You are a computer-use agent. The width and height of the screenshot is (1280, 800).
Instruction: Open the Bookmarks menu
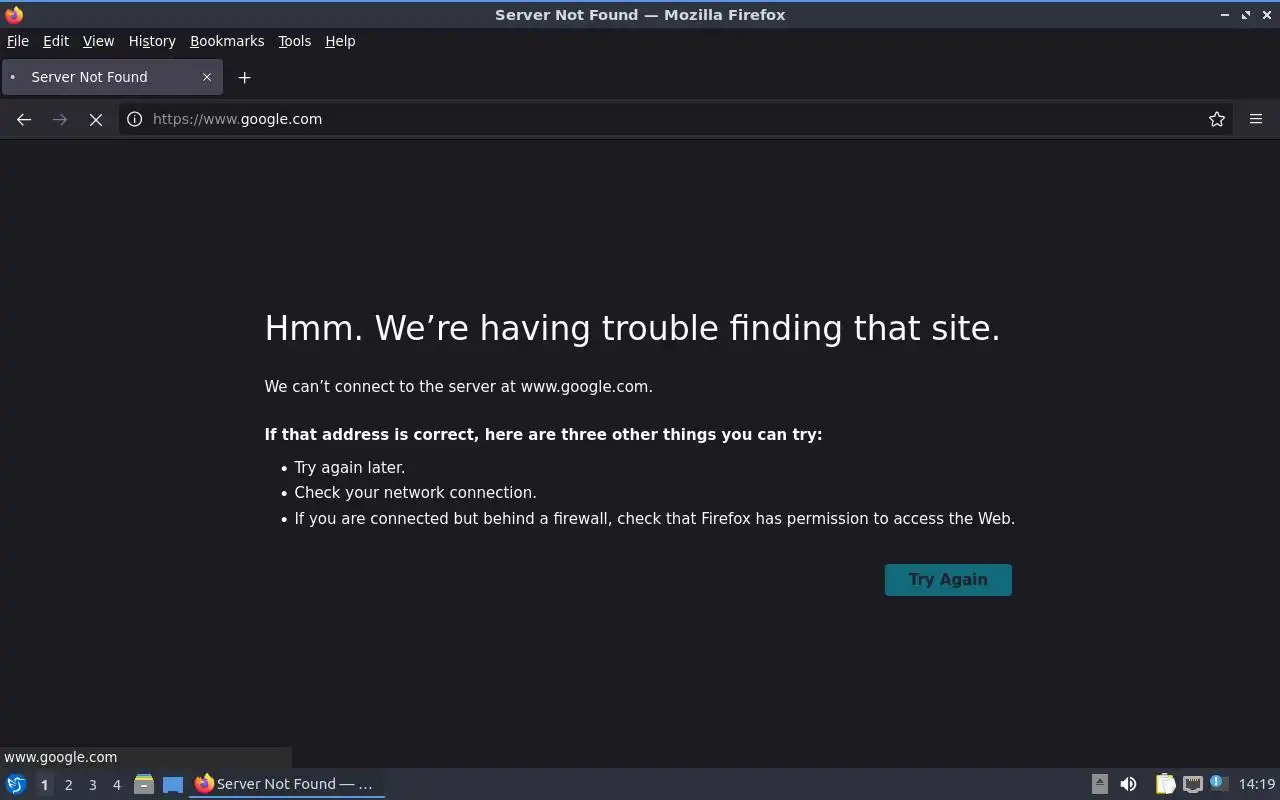227,41
